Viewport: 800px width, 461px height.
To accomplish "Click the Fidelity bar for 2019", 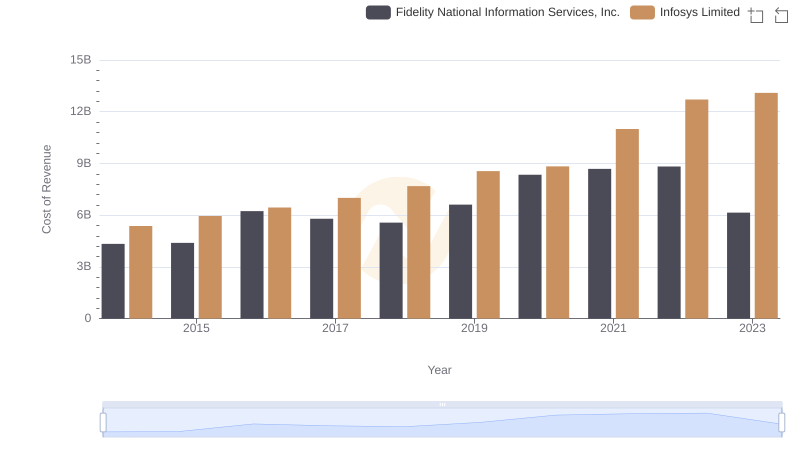I will tap(460, 262).
